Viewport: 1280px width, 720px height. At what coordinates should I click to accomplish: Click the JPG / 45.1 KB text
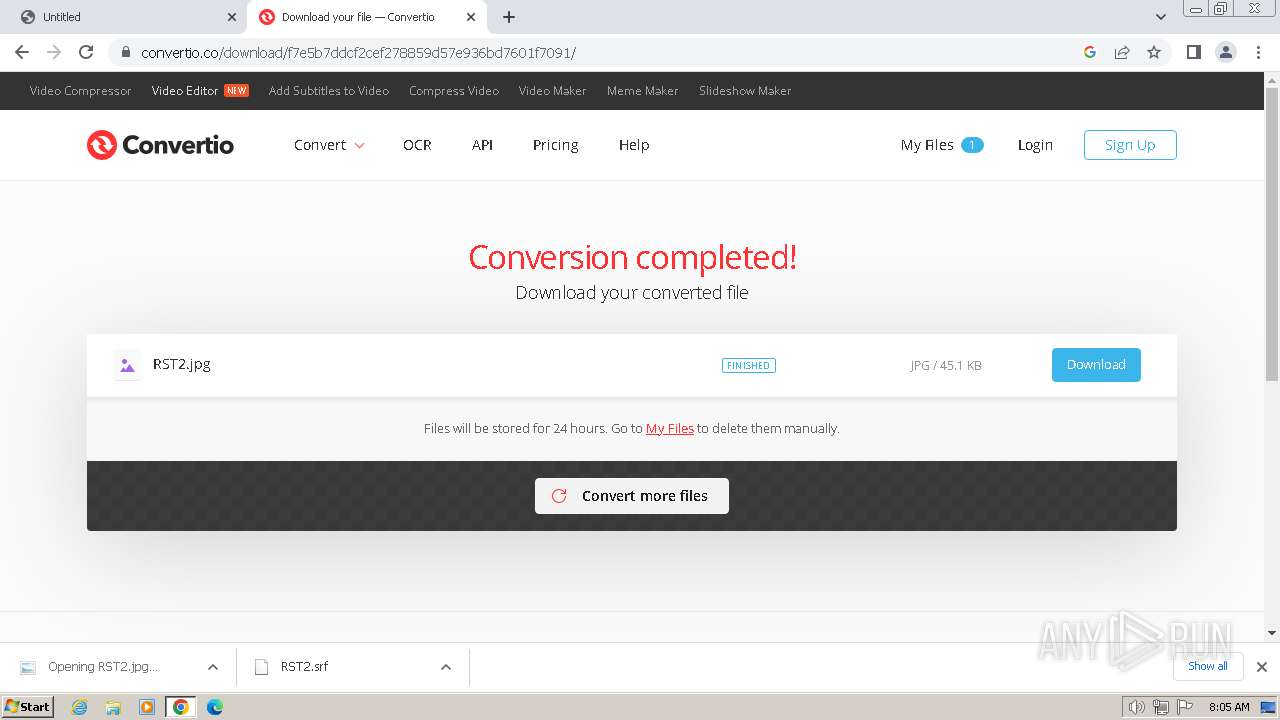click(946, 366)
